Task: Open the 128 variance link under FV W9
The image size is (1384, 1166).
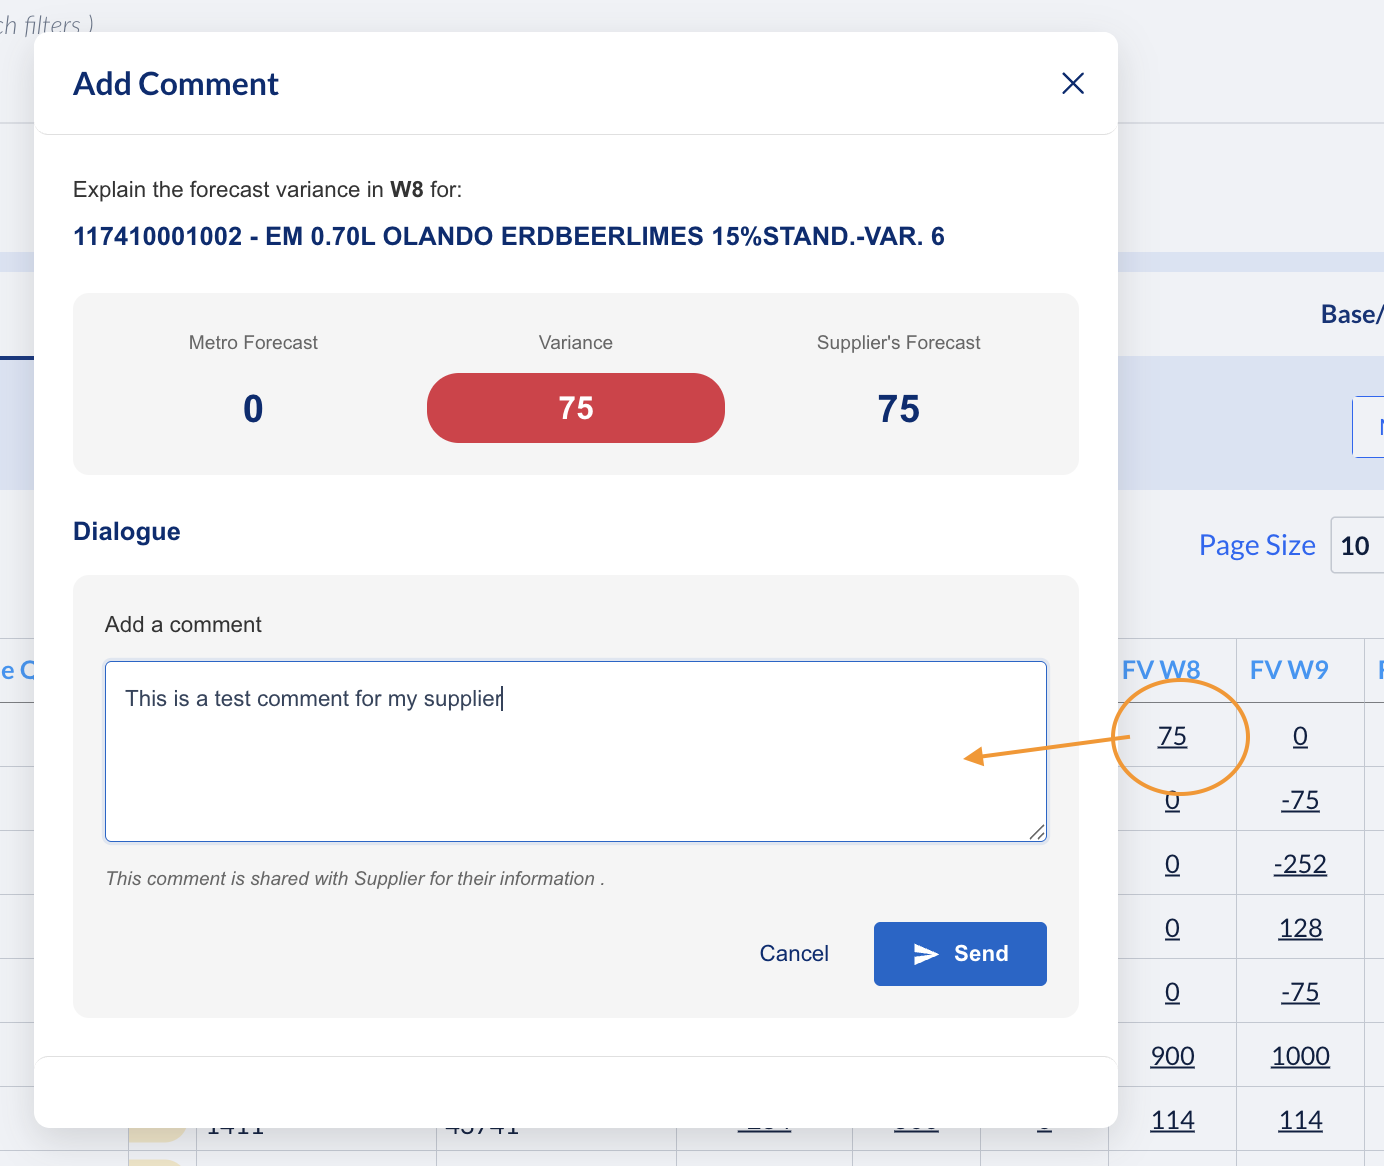Action: point(1300,929)
